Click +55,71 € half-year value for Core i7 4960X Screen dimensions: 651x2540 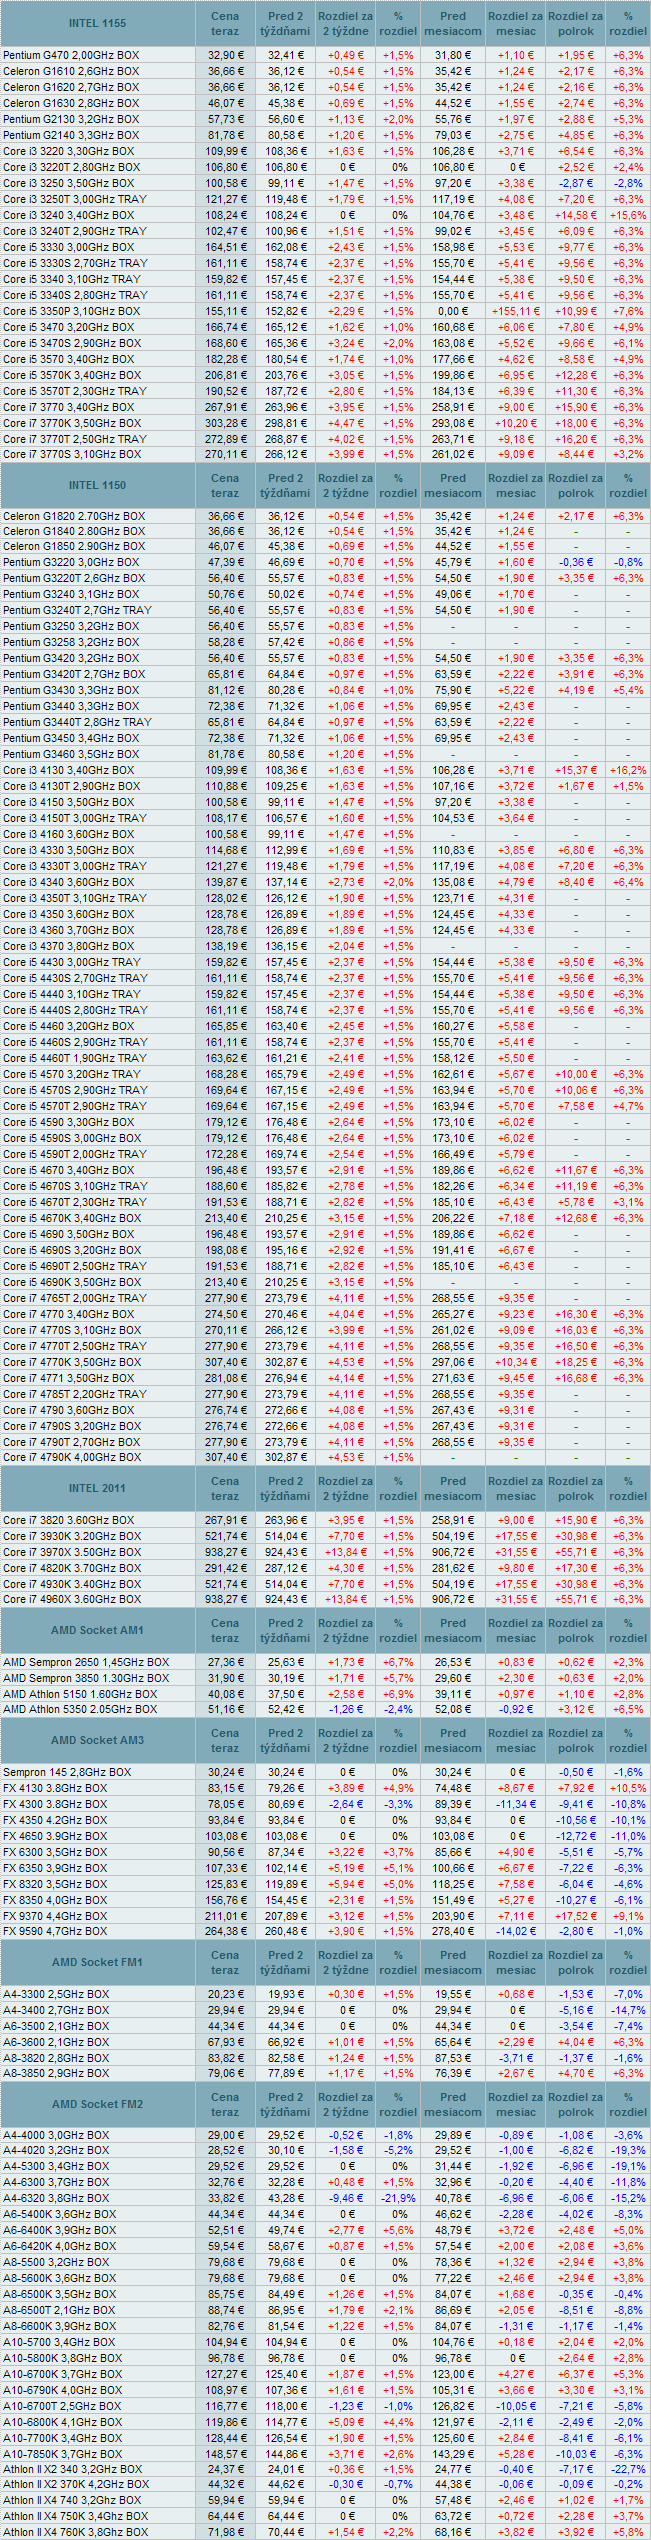click(576, 1599)
